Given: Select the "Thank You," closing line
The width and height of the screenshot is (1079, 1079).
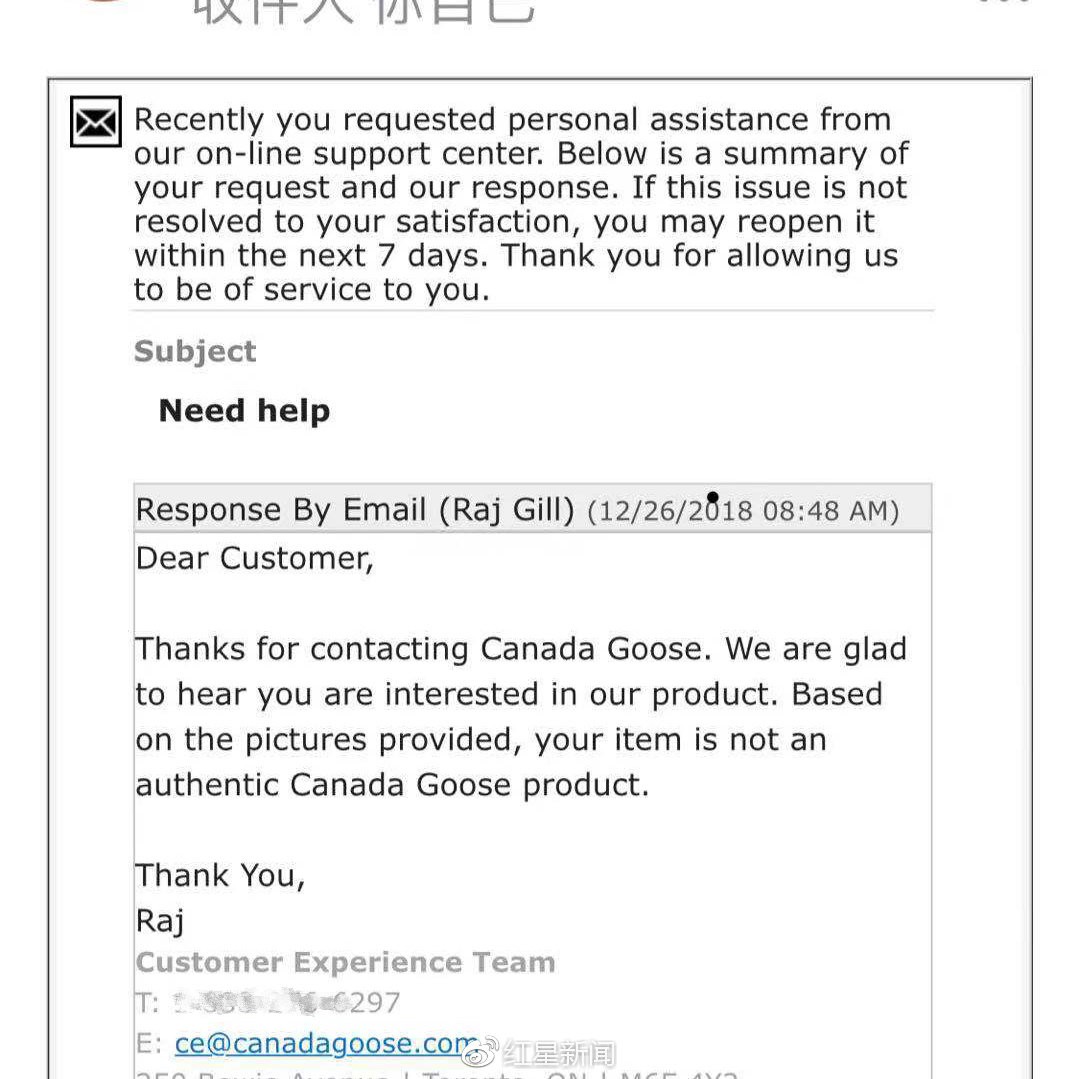Looking at the screenshot, I should [x=220, y=875].
